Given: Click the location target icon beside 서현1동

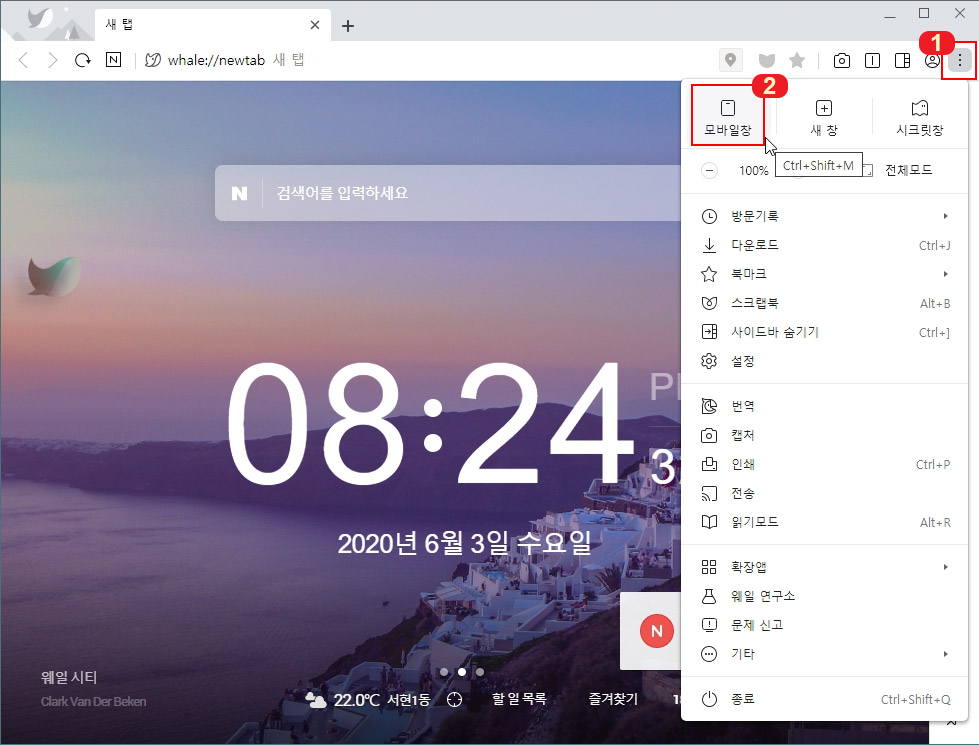Looking at the screenshot, I should [x=455, y=699].
